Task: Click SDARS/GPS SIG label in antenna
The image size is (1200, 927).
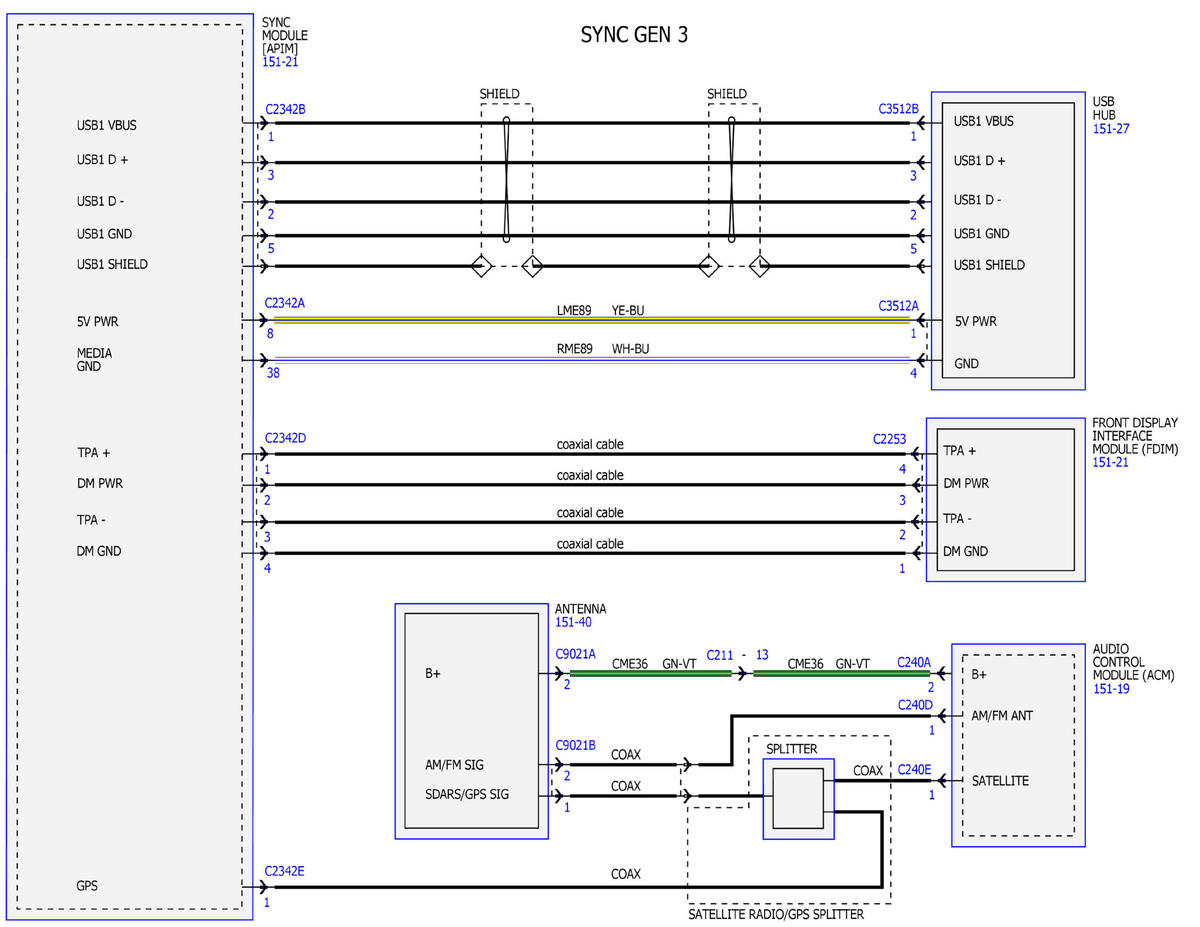Action: click(x=465, y=795)
